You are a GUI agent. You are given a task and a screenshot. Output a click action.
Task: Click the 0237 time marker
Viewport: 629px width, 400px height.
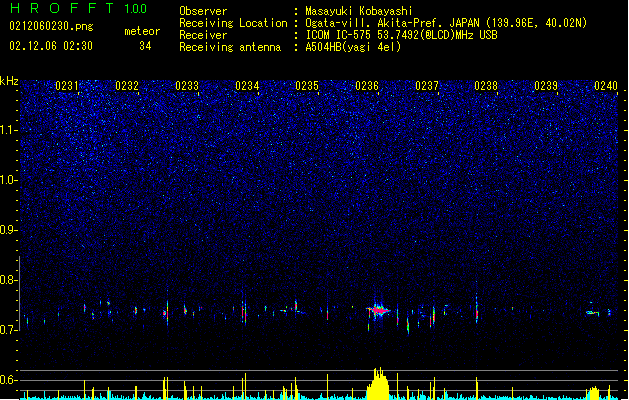coord(427,86)
